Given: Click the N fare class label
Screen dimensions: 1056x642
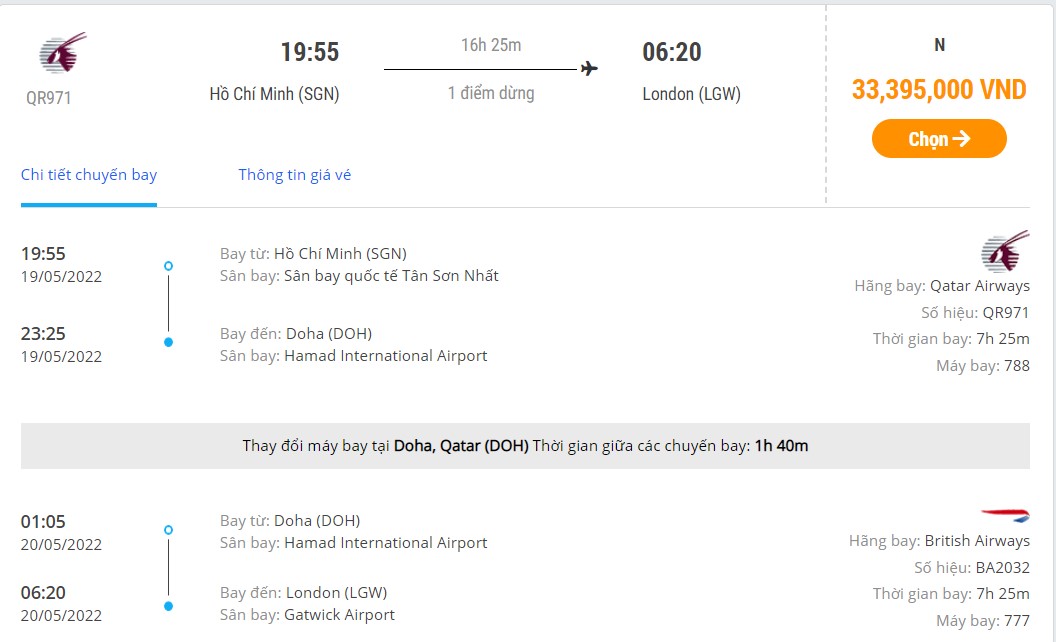Looking at the screenshot, I should pos(939,45).
